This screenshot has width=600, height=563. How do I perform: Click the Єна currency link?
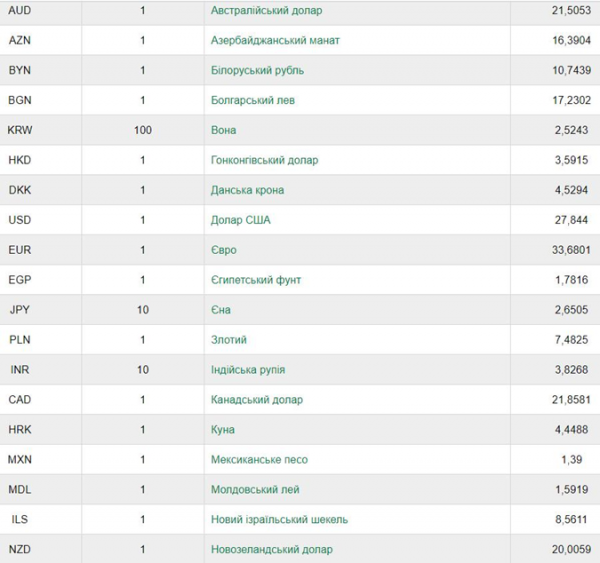(221, 310)
